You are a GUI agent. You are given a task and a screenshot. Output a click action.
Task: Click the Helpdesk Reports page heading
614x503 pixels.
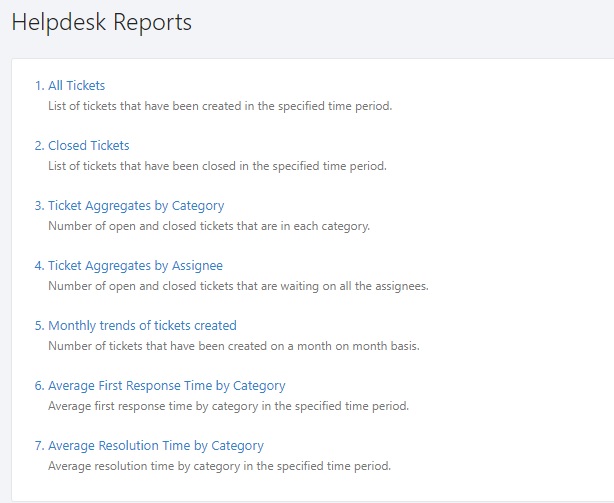point(102,22)
